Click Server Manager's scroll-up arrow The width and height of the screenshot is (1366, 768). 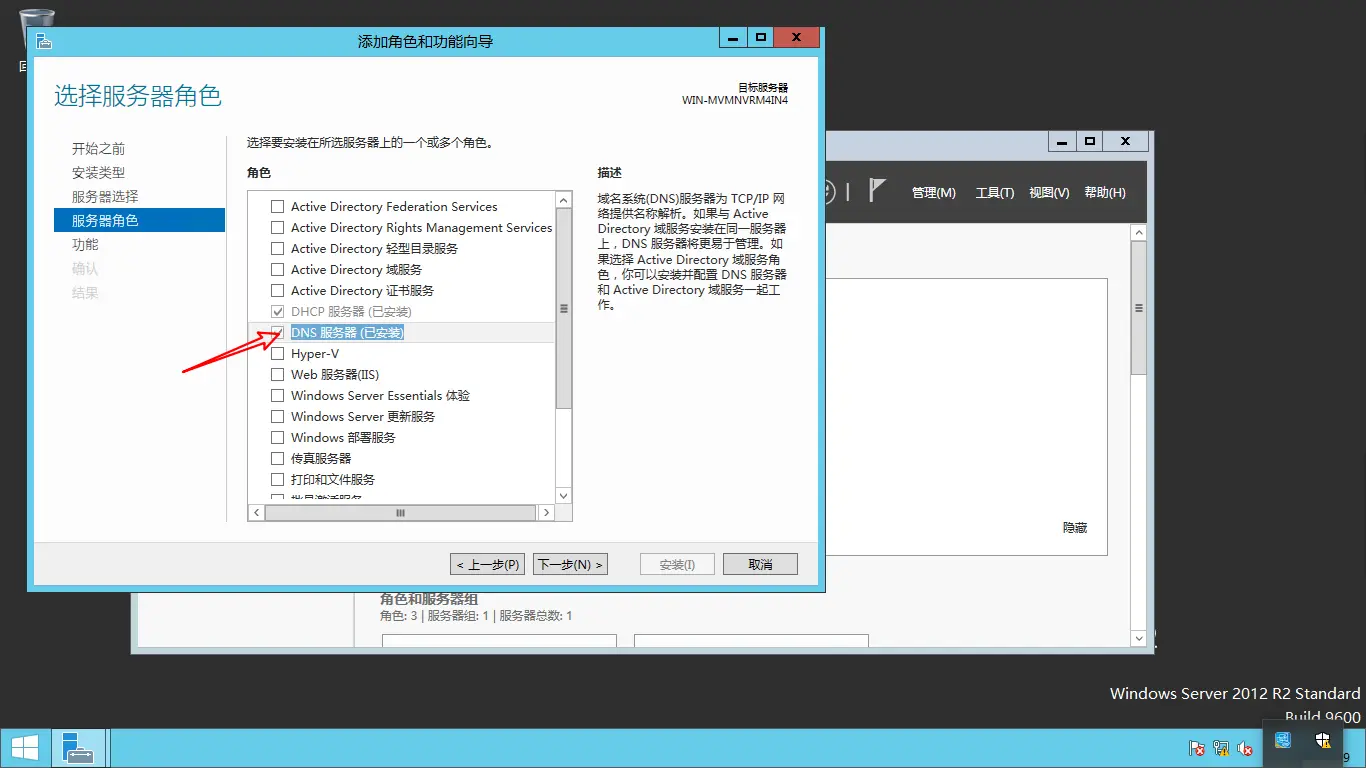pyautogui.click(x=1139, y=232)
